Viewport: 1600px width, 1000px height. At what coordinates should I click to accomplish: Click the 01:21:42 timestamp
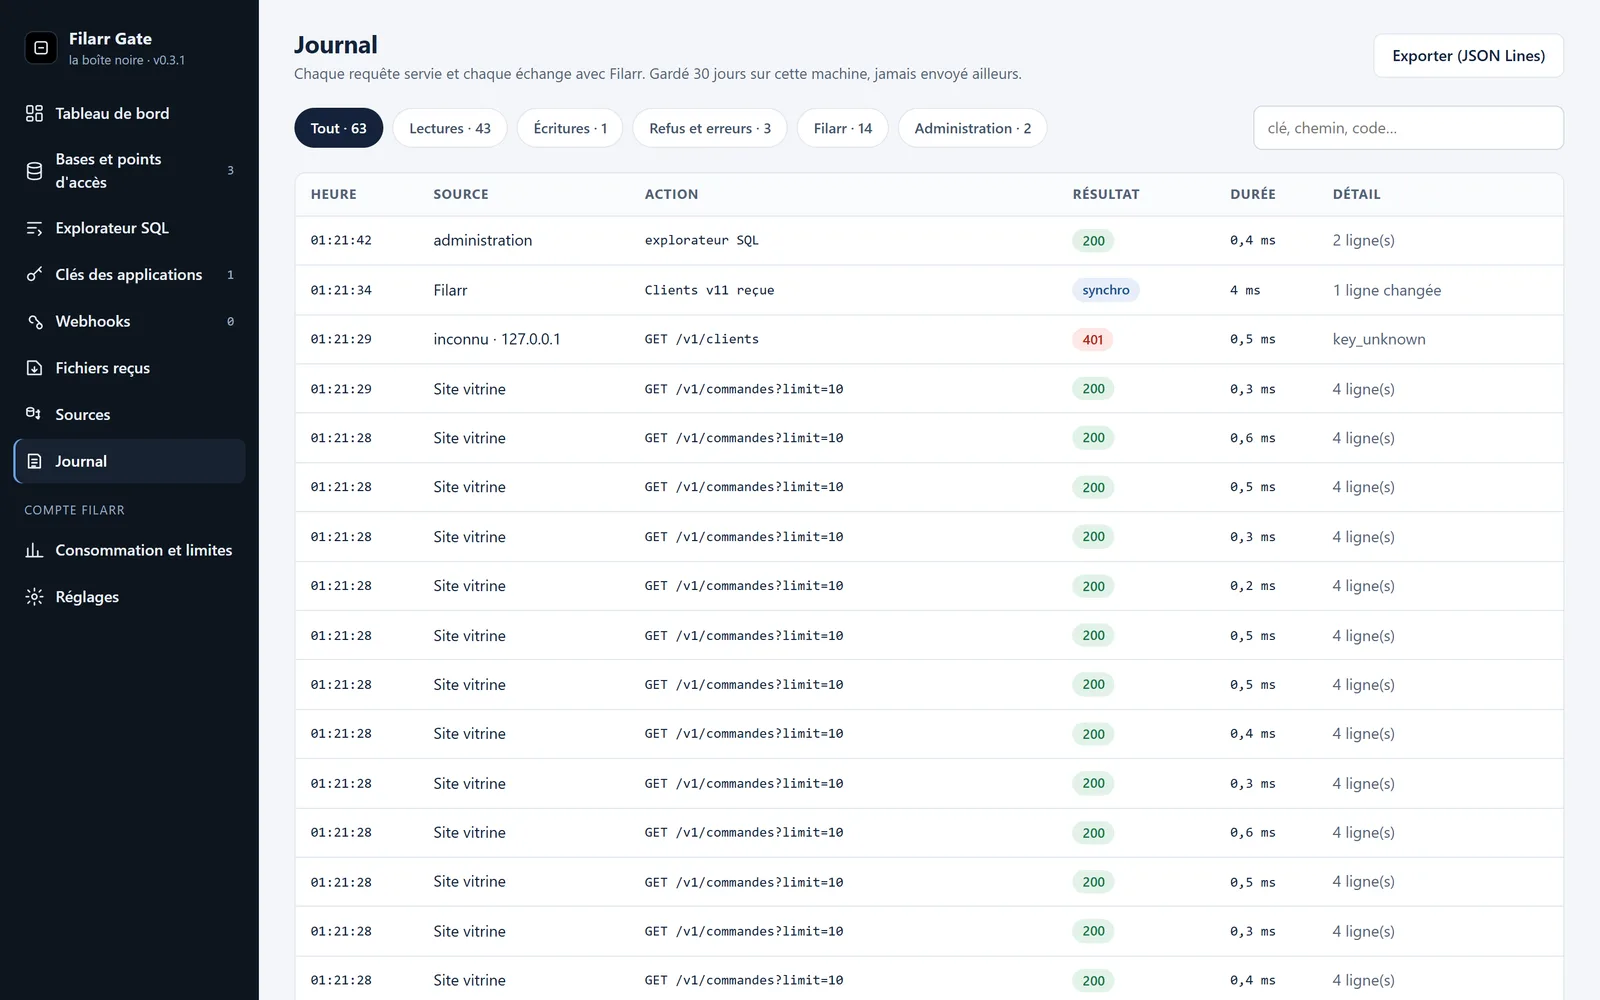341,240
